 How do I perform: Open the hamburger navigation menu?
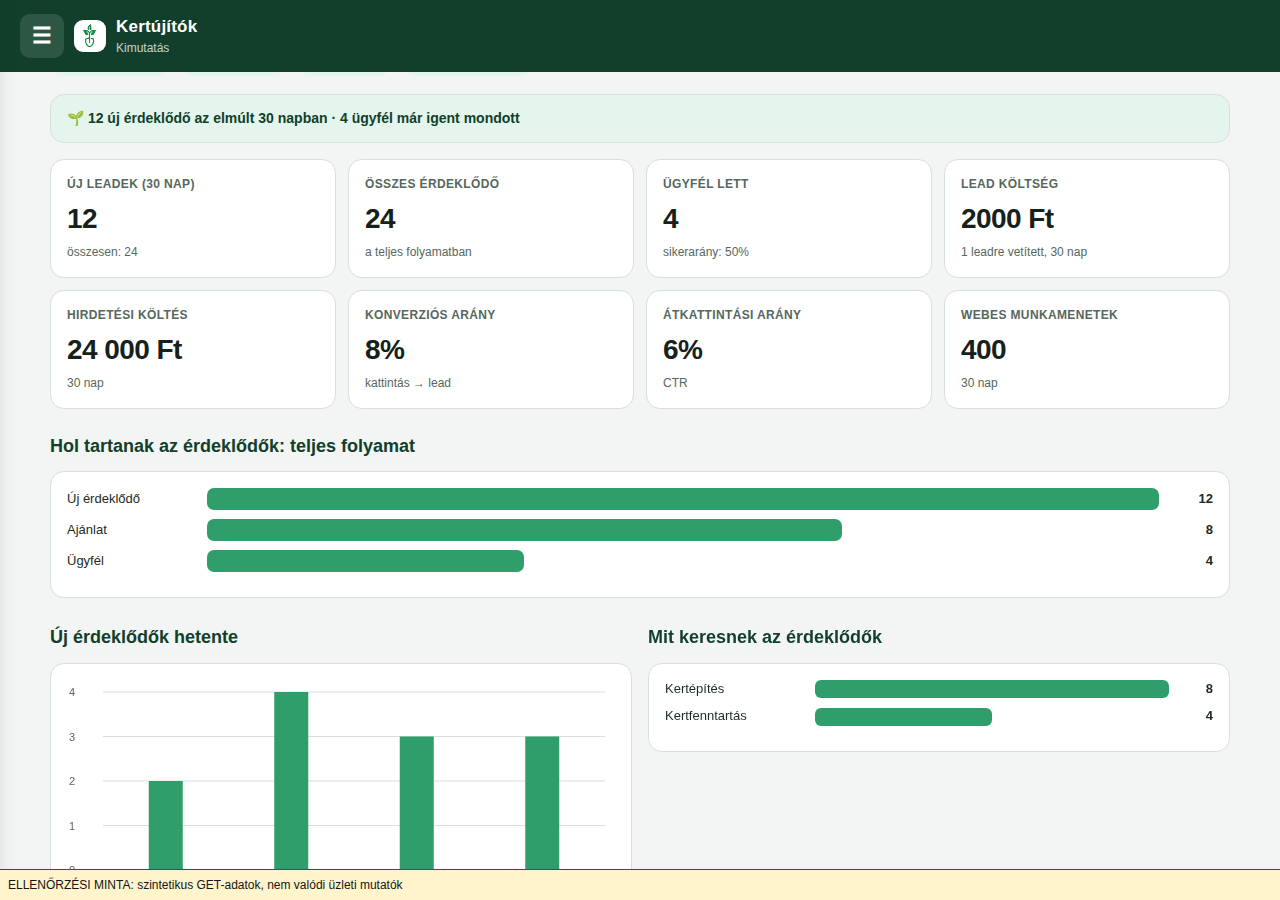point(42,36)
